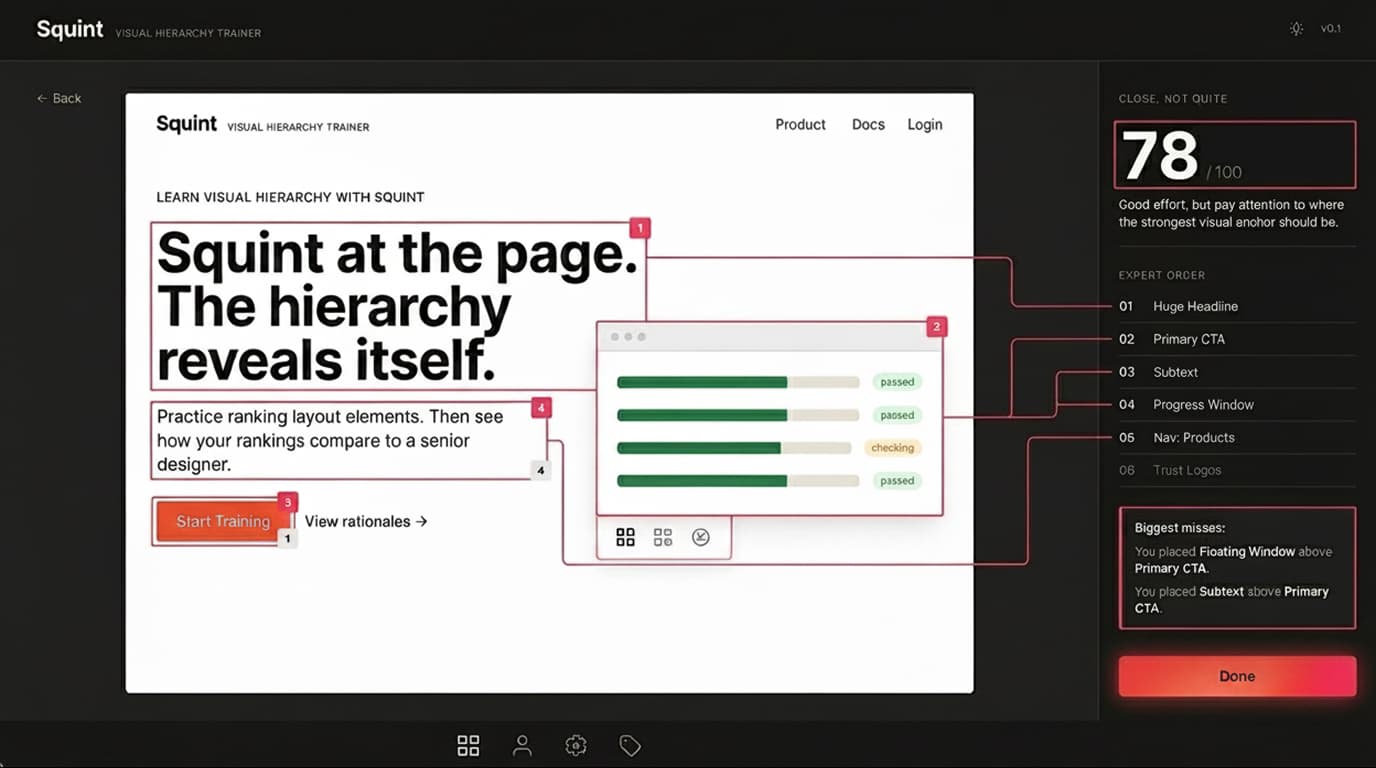
Task: Select the bold grid icon under the progress window
Action: click(x=625, y=538)
